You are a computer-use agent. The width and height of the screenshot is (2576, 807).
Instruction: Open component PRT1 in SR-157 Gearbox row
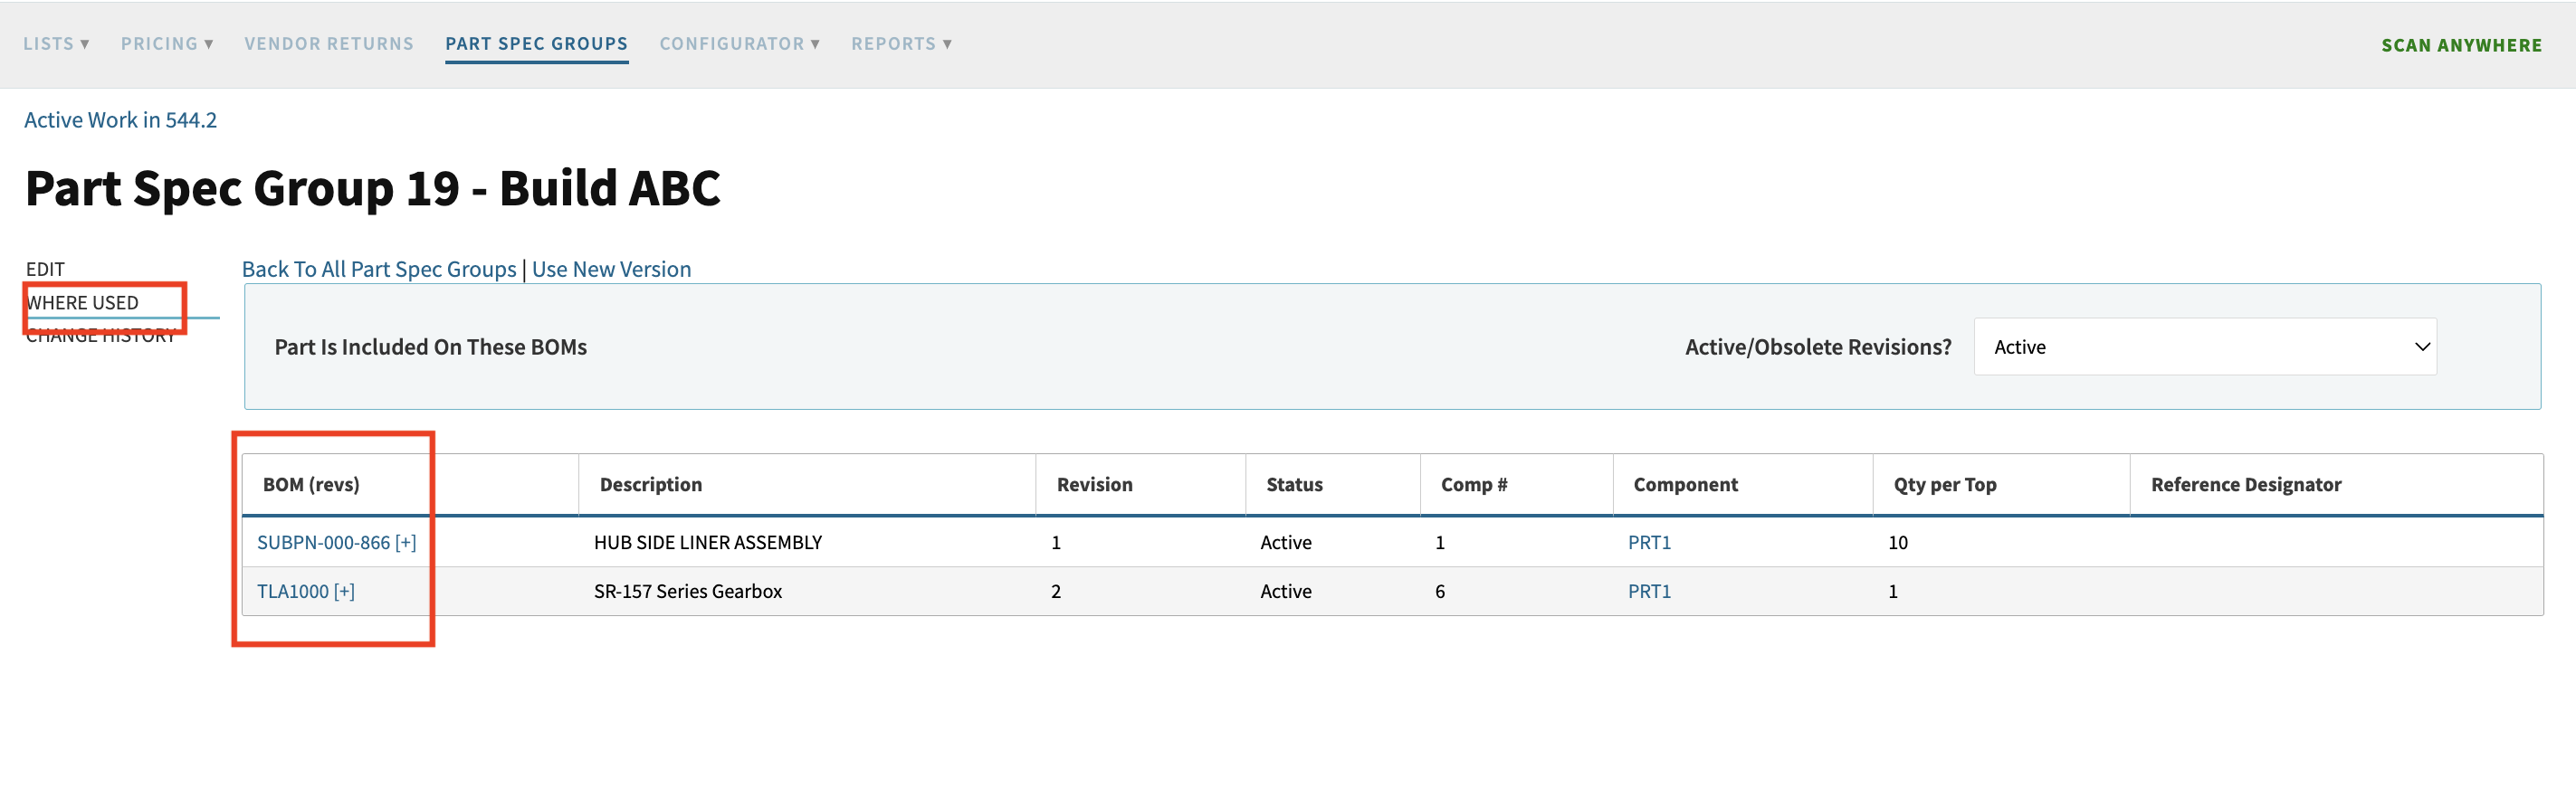click(x=1648, y=591)
